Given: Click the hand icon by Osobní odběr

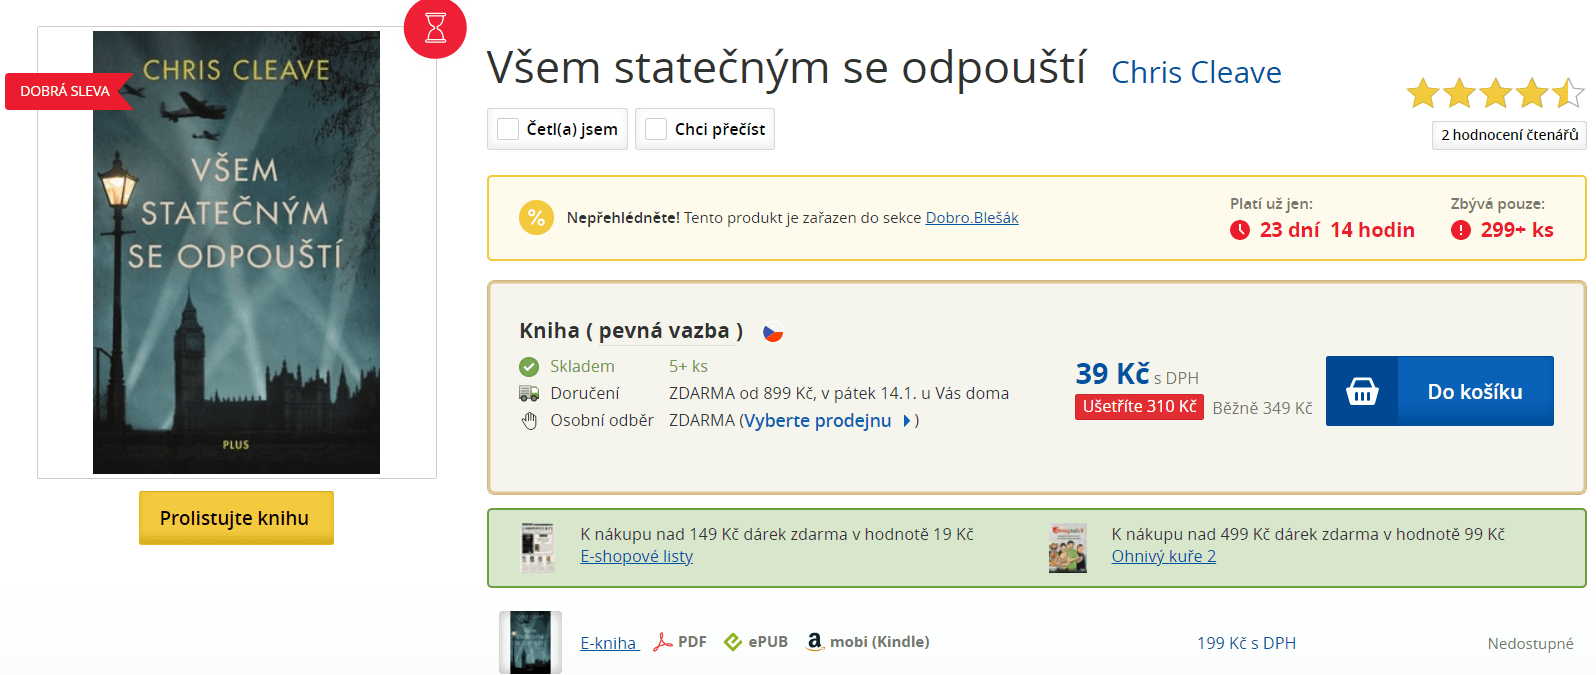Looking at the screenshot, I should coord(529,421).
